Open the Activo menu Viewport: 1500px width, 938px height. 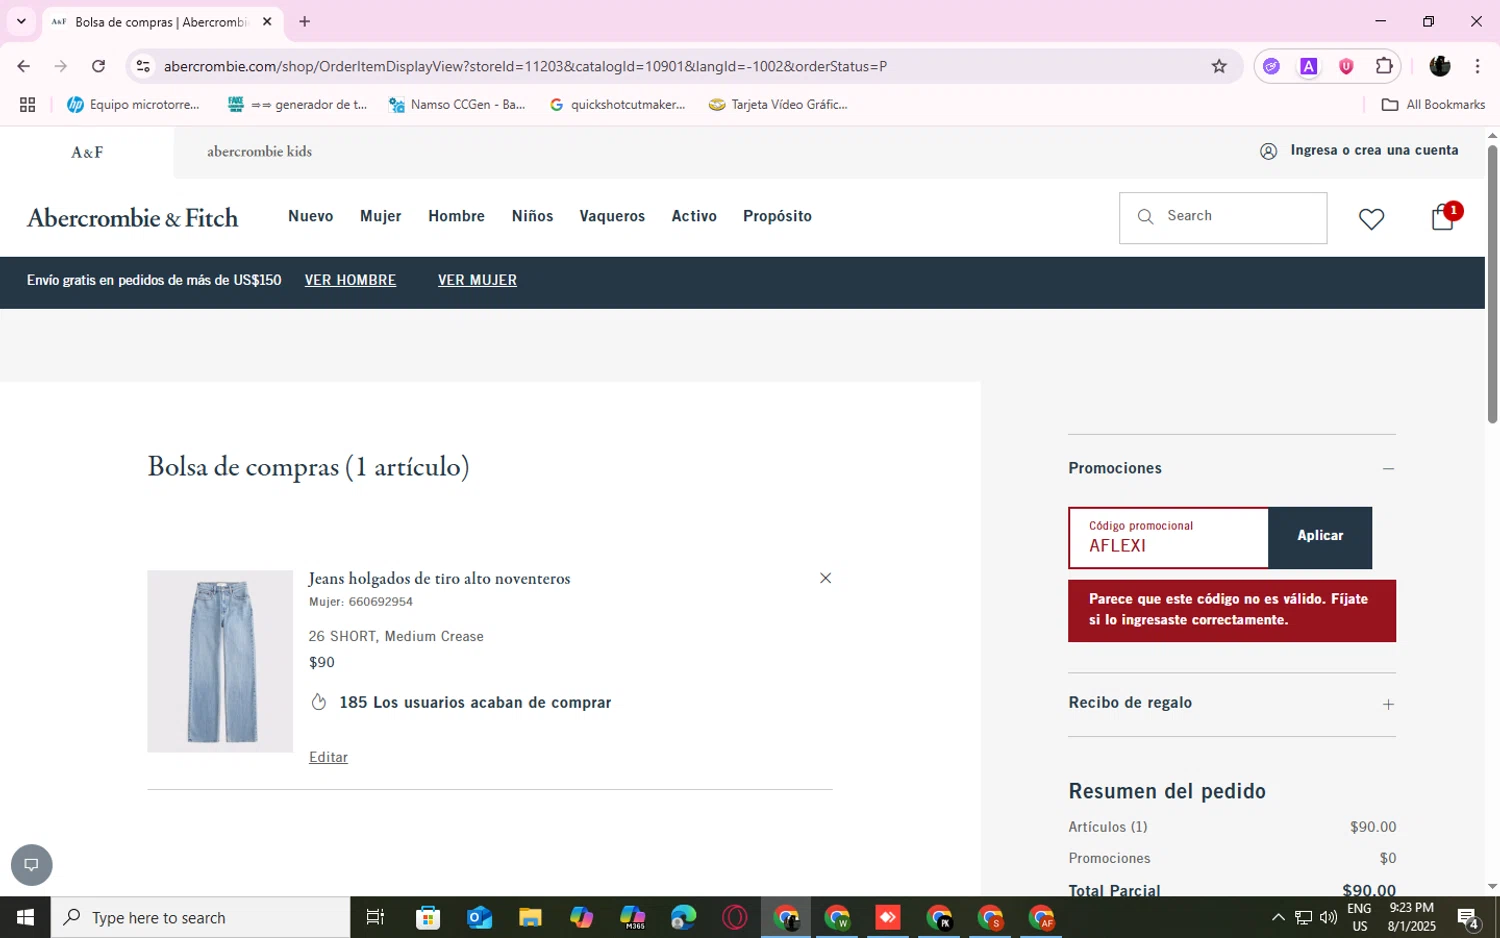point(694,216)
